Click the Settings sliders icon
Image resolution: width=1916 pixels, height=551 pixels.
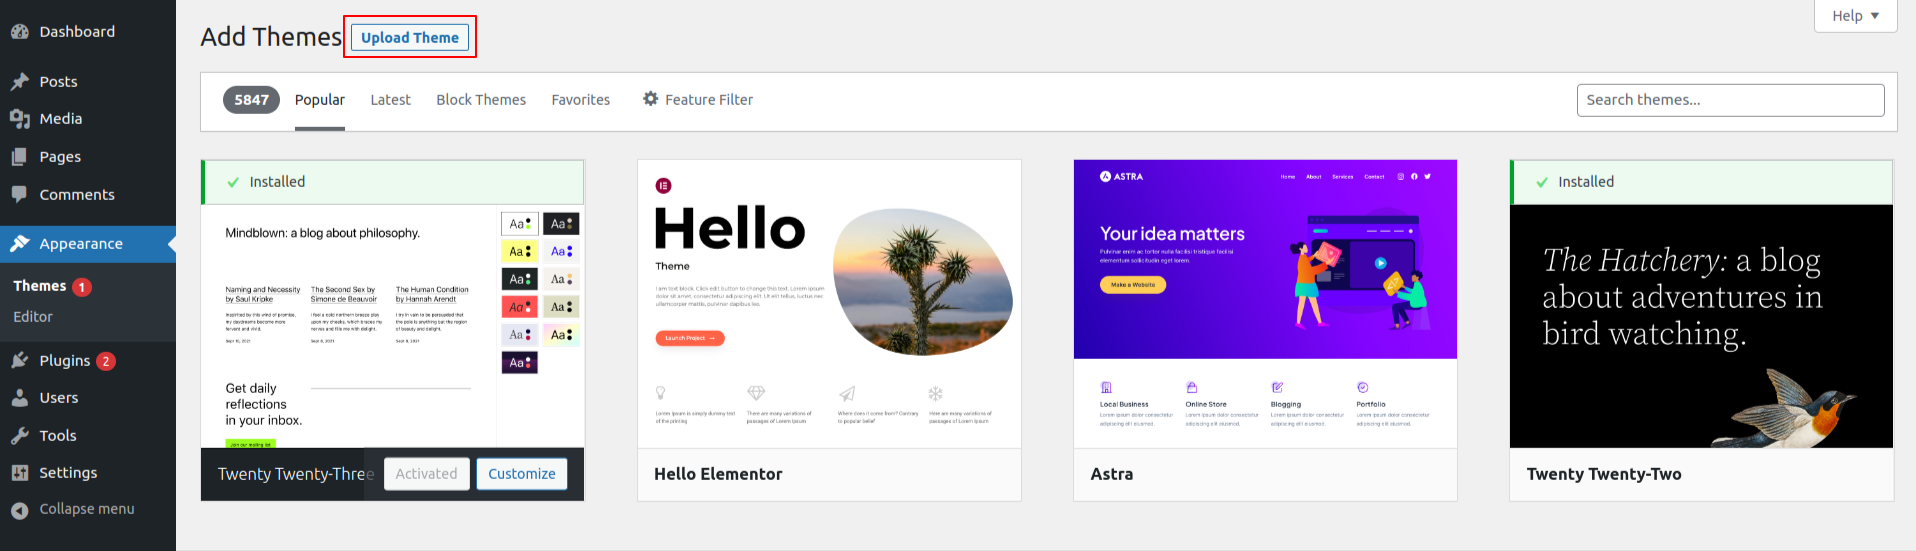tap(20, 473)
